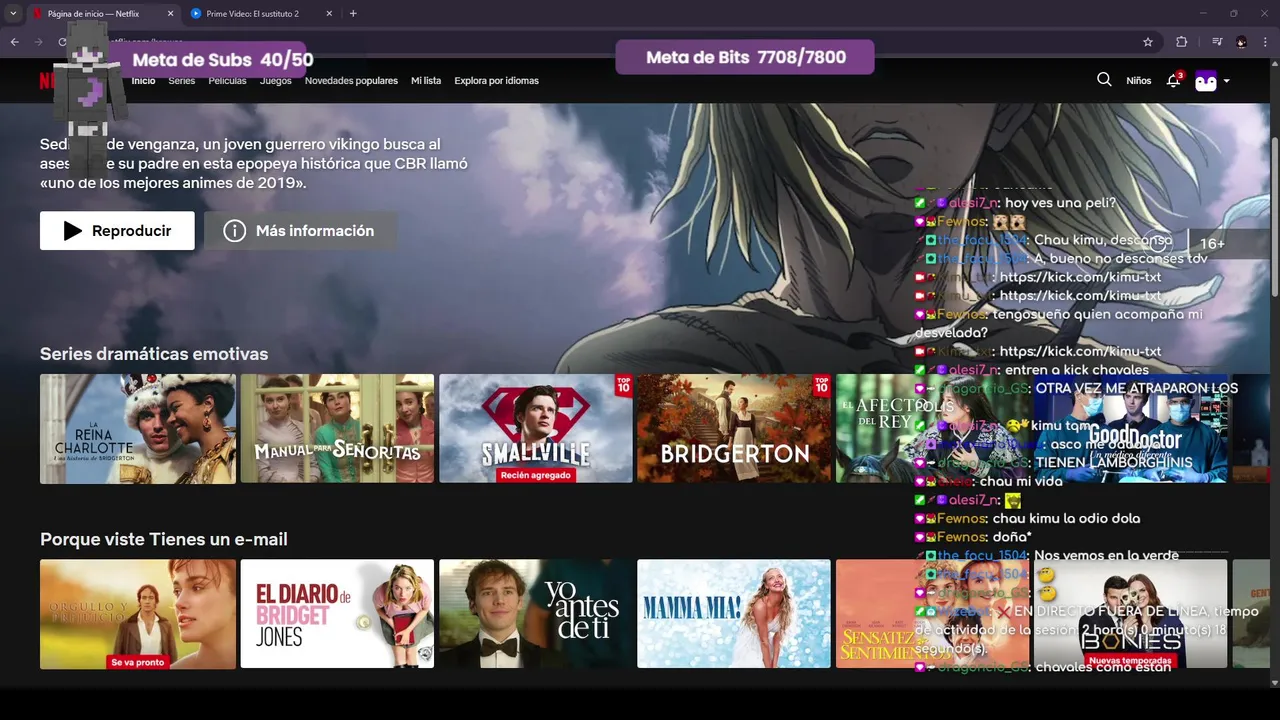Image resolution: width=1280 pixels, height=720 pixels.
Task: Open the Netflix search icon
Action: pyautogui.click(x=1104, y=80)
